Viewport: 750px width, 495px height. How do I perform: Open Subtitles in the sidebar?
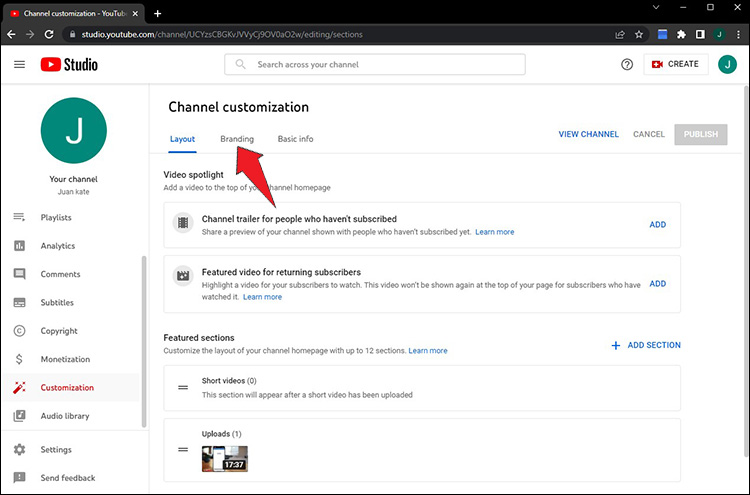click(x=58, y=303)
